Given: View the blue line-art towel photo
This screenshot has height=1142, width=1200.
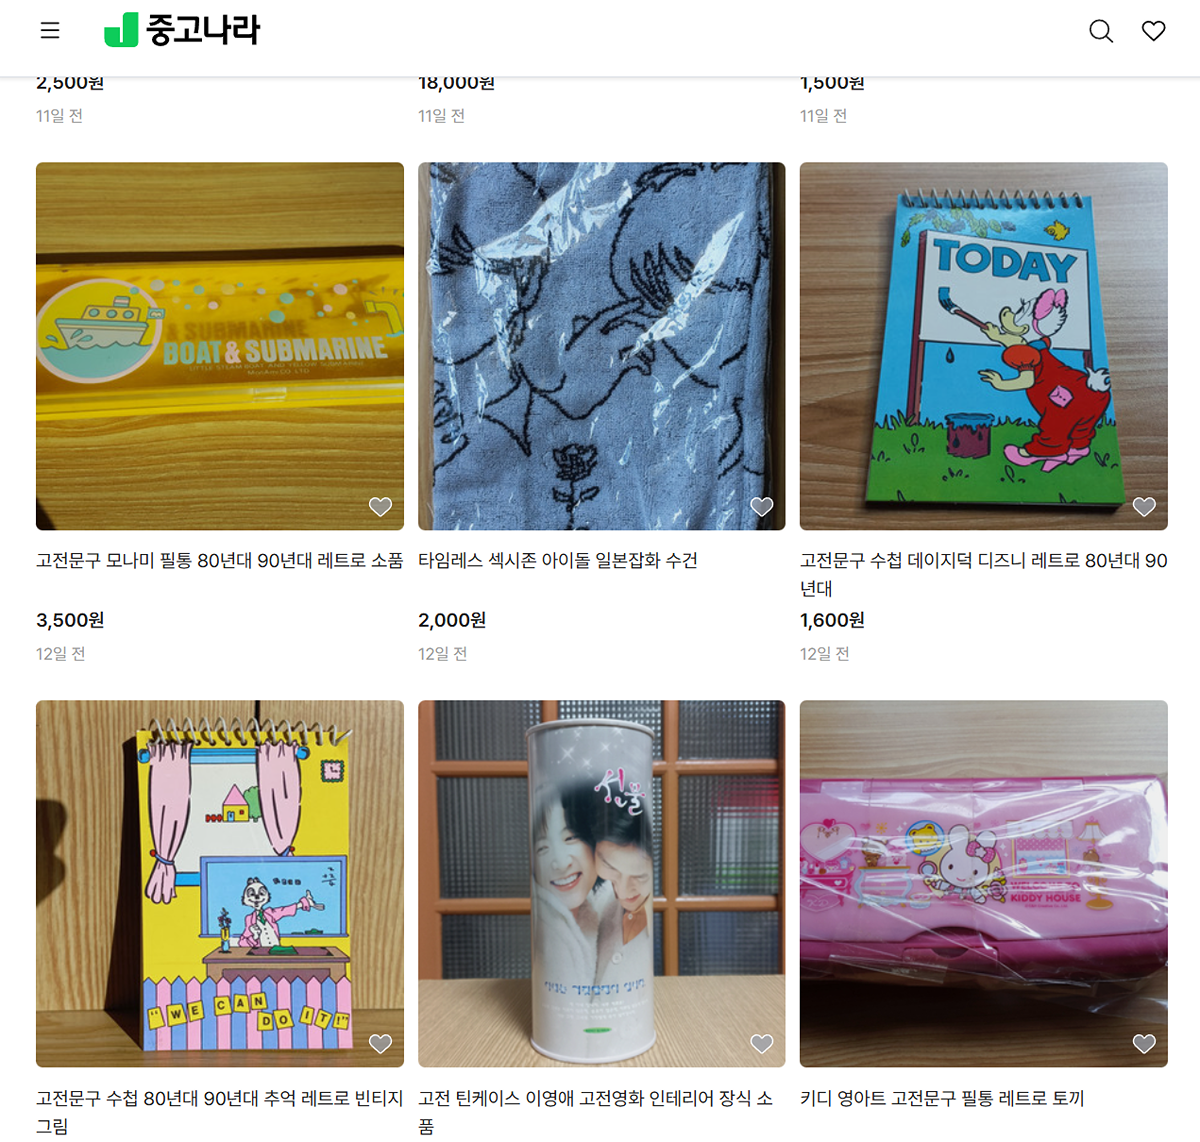Looking at the screenshot, I should (602, 346).
